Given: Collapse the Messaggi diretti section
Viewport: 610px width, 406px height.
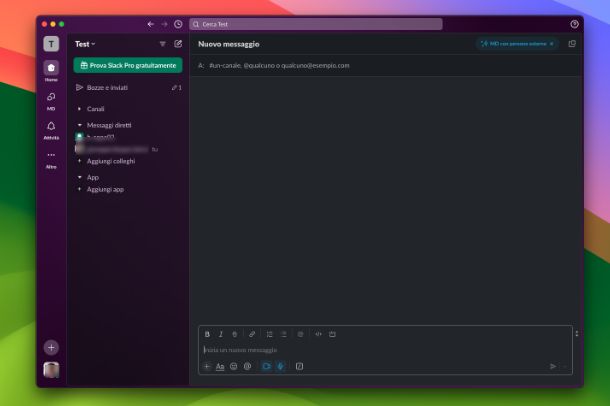Looking at the screenshot, I should pos(79,125).
